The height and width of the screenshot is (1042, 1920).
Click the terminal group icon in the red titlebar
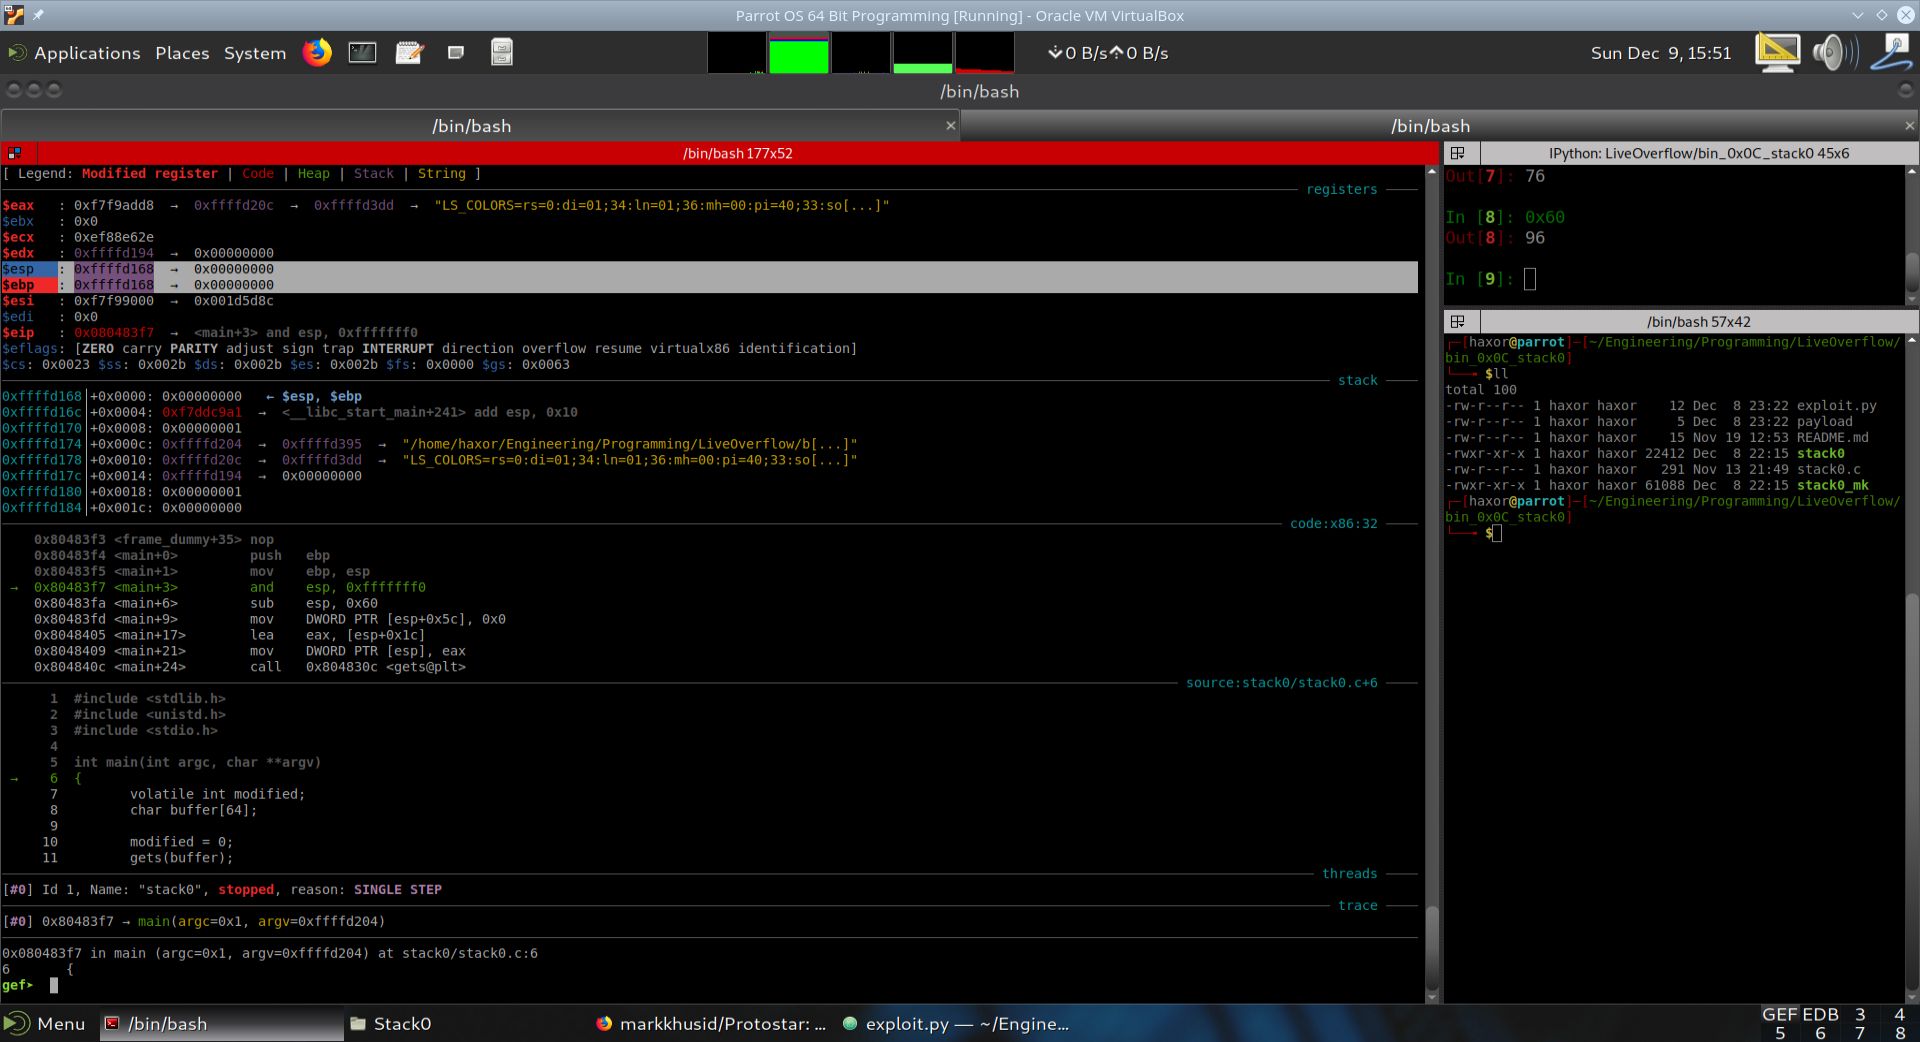coord(15,153)
